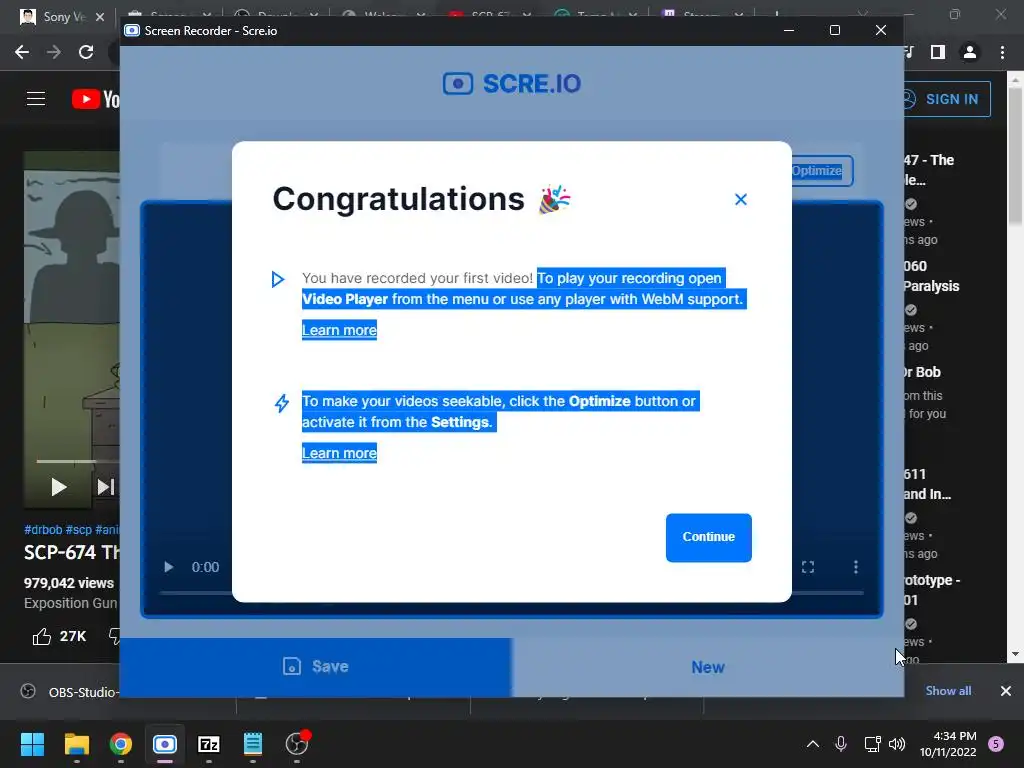Click the Continue button
This screenshot has width=1024, height=768.
click(x=709, y=537)
